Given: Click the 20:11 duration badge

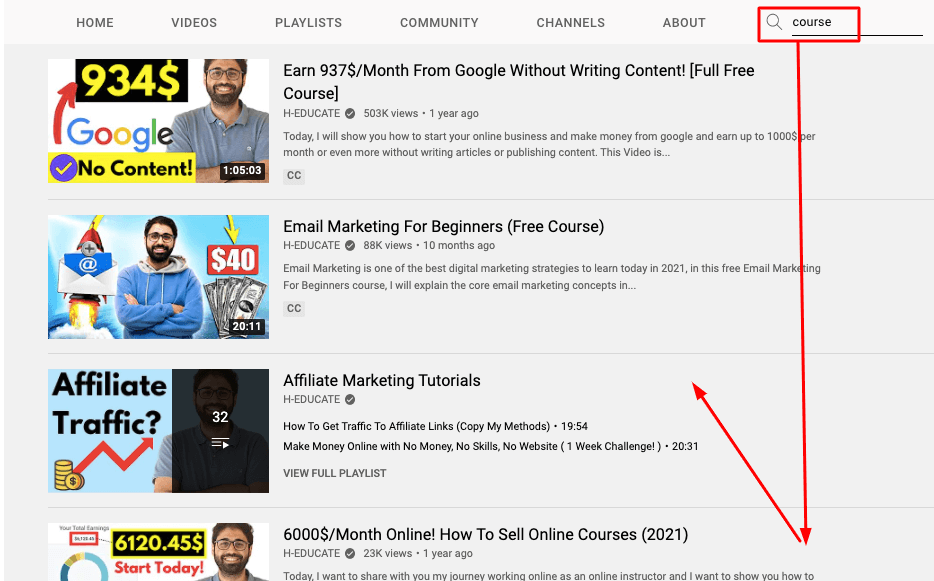Looking at the screenshot, I should click(x=247, y=327).
